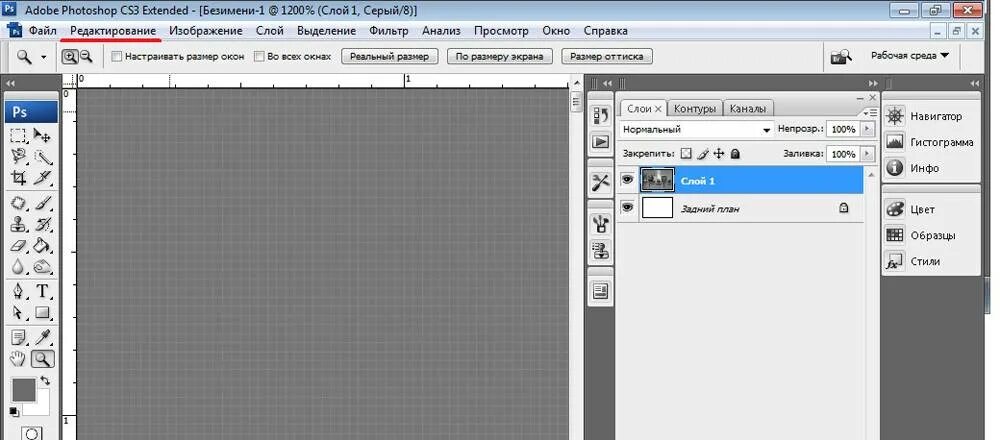
Task: Select the Blur (water drop) tool
Action: [18, 267]
